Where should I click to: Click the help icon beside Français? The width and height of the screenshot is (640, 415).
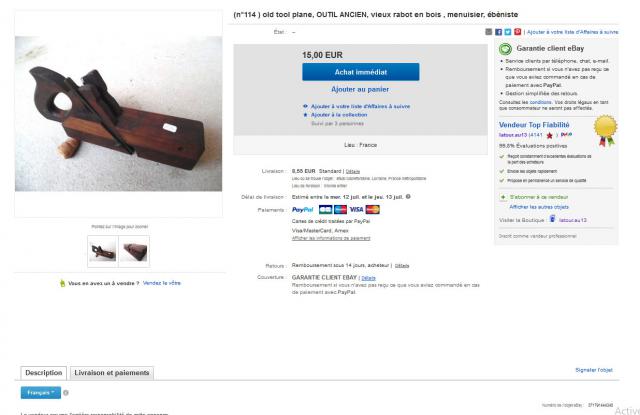click(x=66, y=393)
